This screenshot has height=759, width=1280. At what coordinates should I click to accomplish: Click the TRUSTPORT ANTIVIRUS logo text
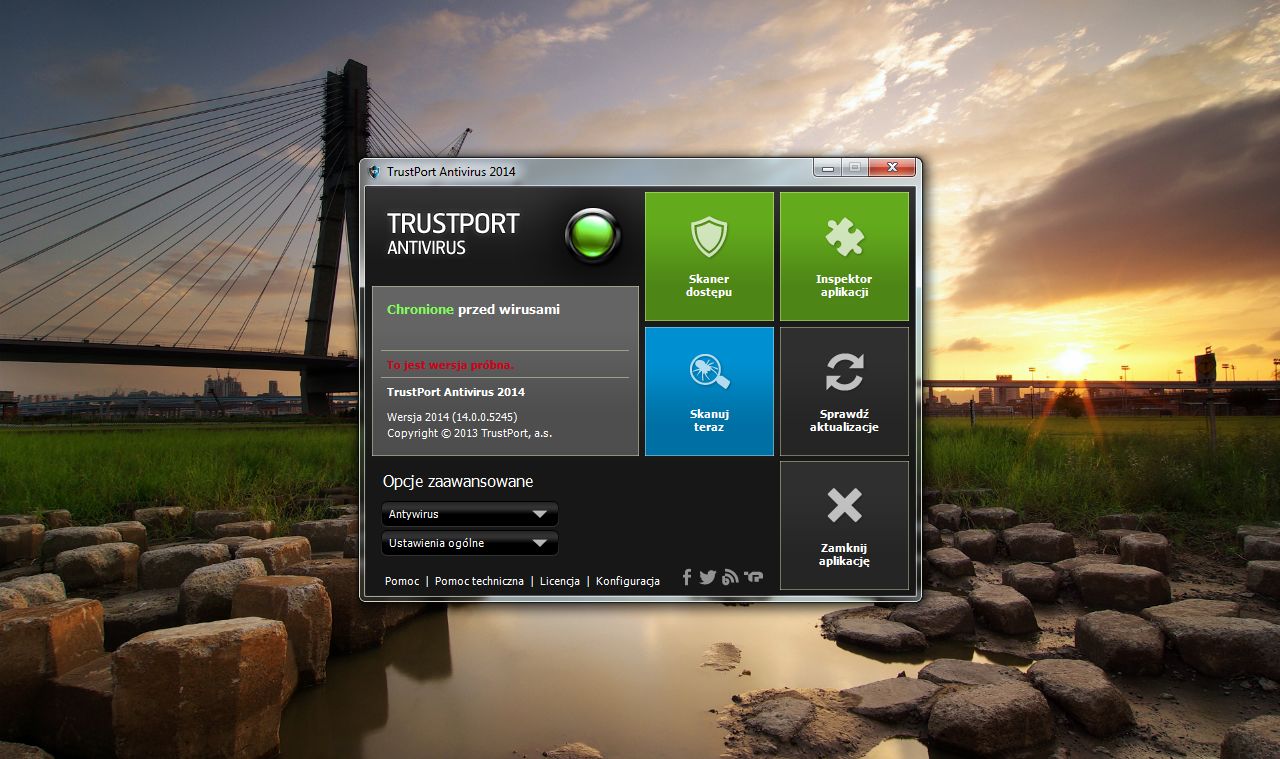453,233
